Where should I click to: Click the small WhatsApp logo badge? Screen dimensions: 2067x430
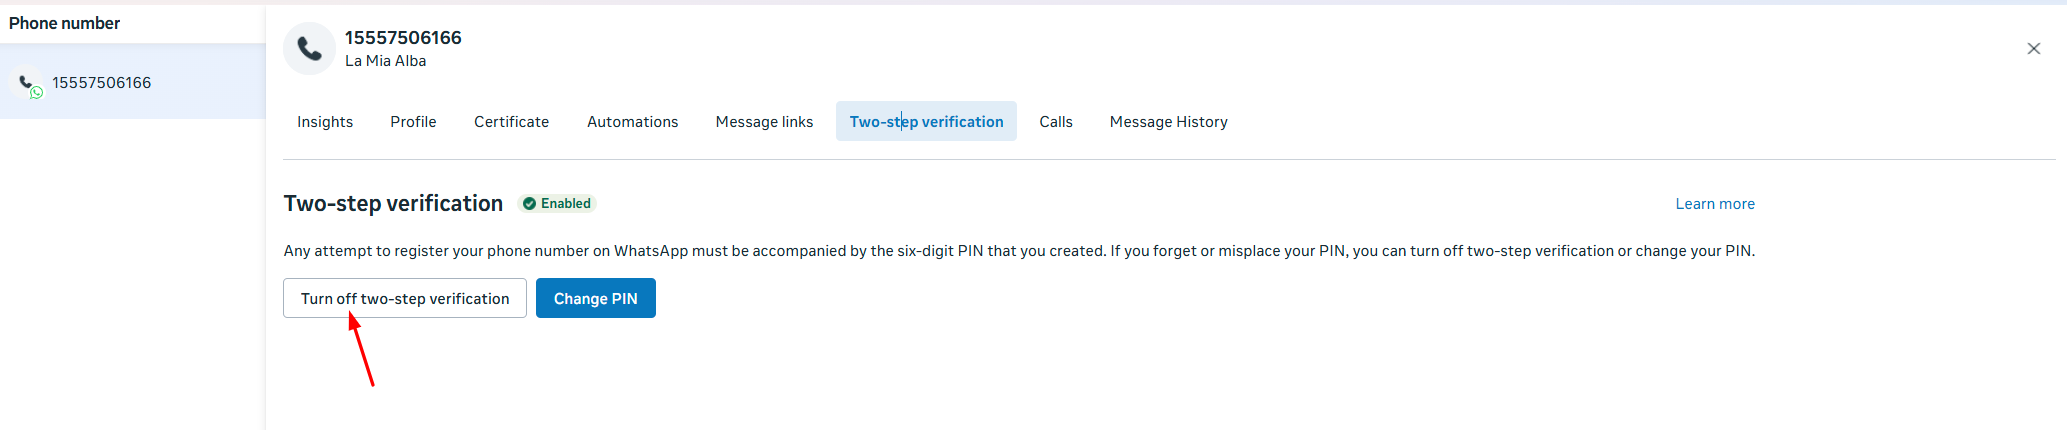(37, 93)
